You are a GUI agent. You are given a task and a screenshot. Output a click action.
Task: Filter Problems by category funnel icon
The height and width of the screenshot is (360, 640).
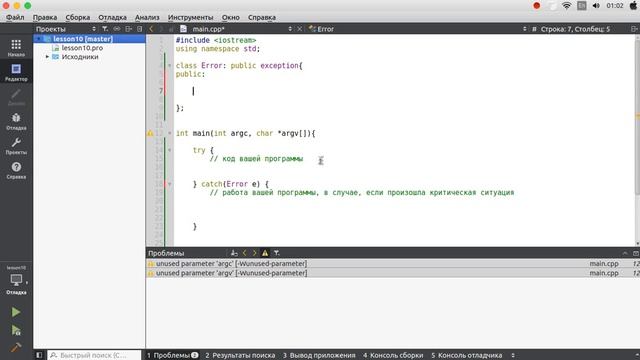[276, 253]
